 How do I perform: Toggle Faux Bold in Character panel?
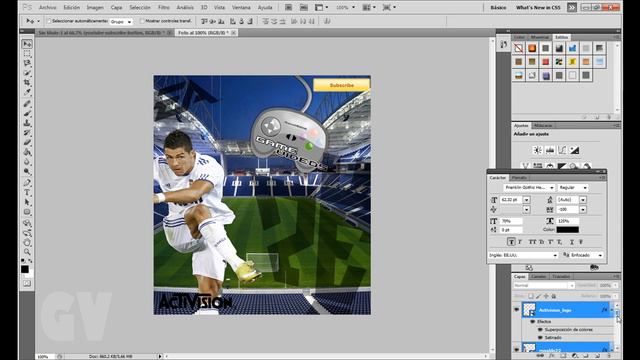tap(511, 242)
